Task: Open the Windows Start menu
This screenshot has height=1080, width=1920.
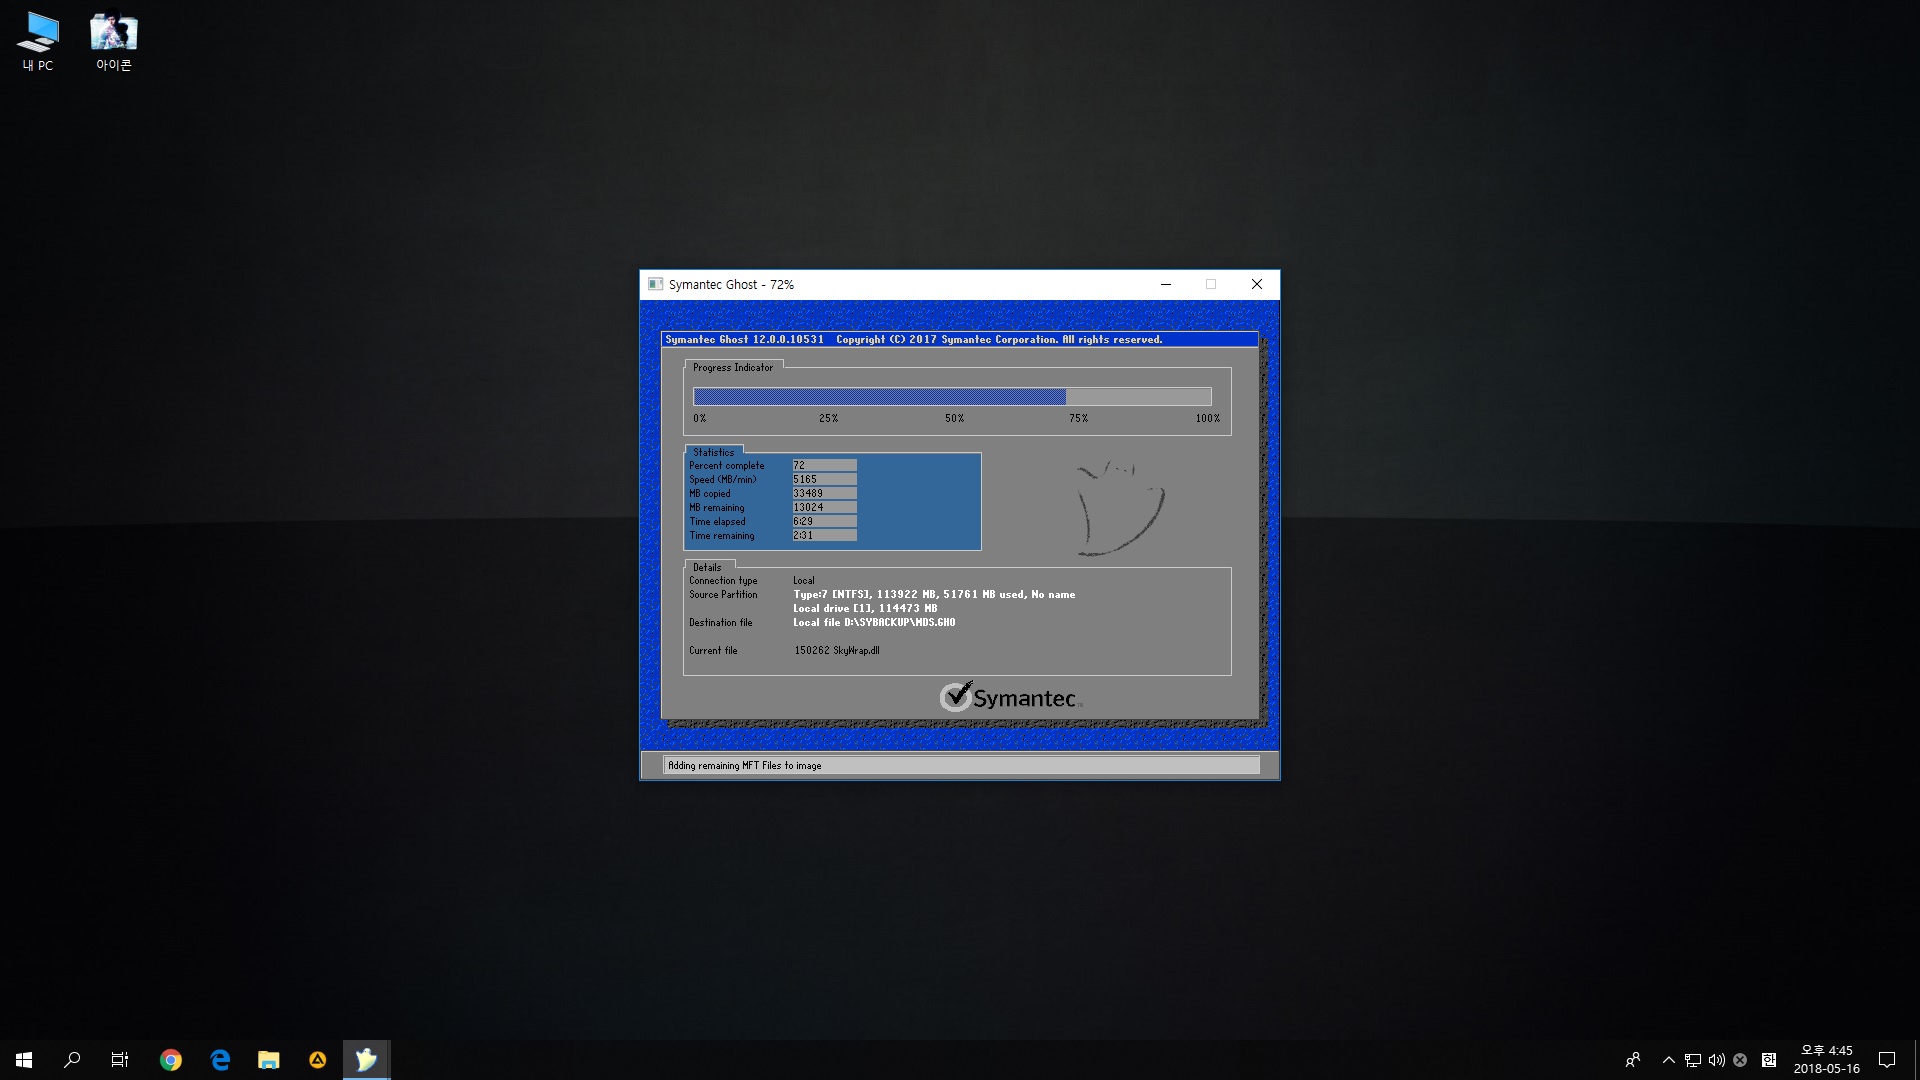Action: [x=24, y=1060]
